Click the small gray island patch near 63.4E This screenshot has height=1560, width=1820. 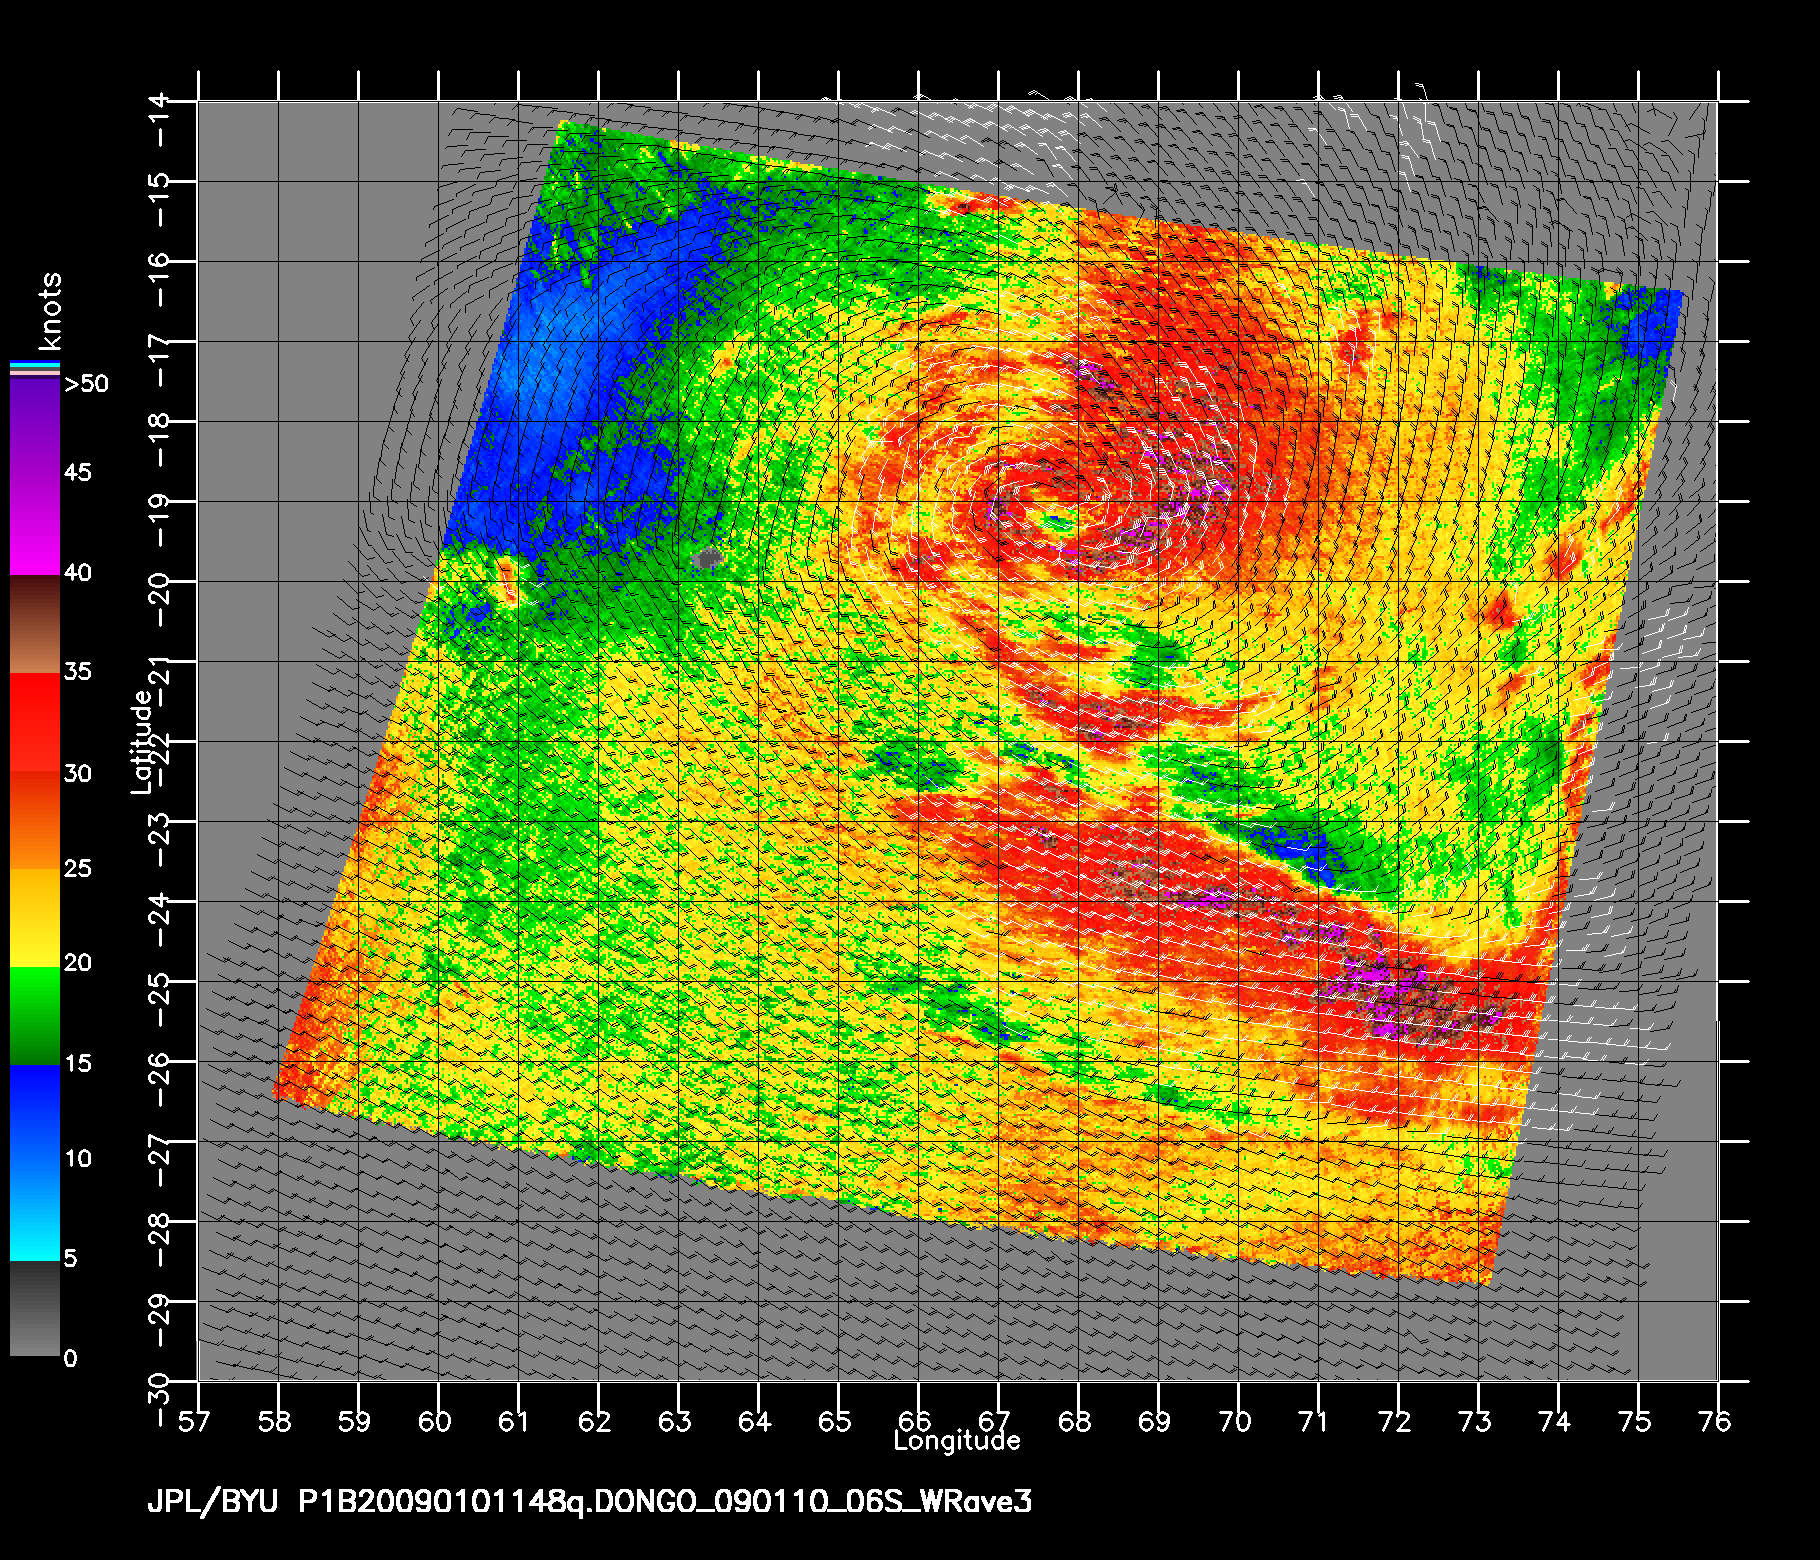coord(707,557)
